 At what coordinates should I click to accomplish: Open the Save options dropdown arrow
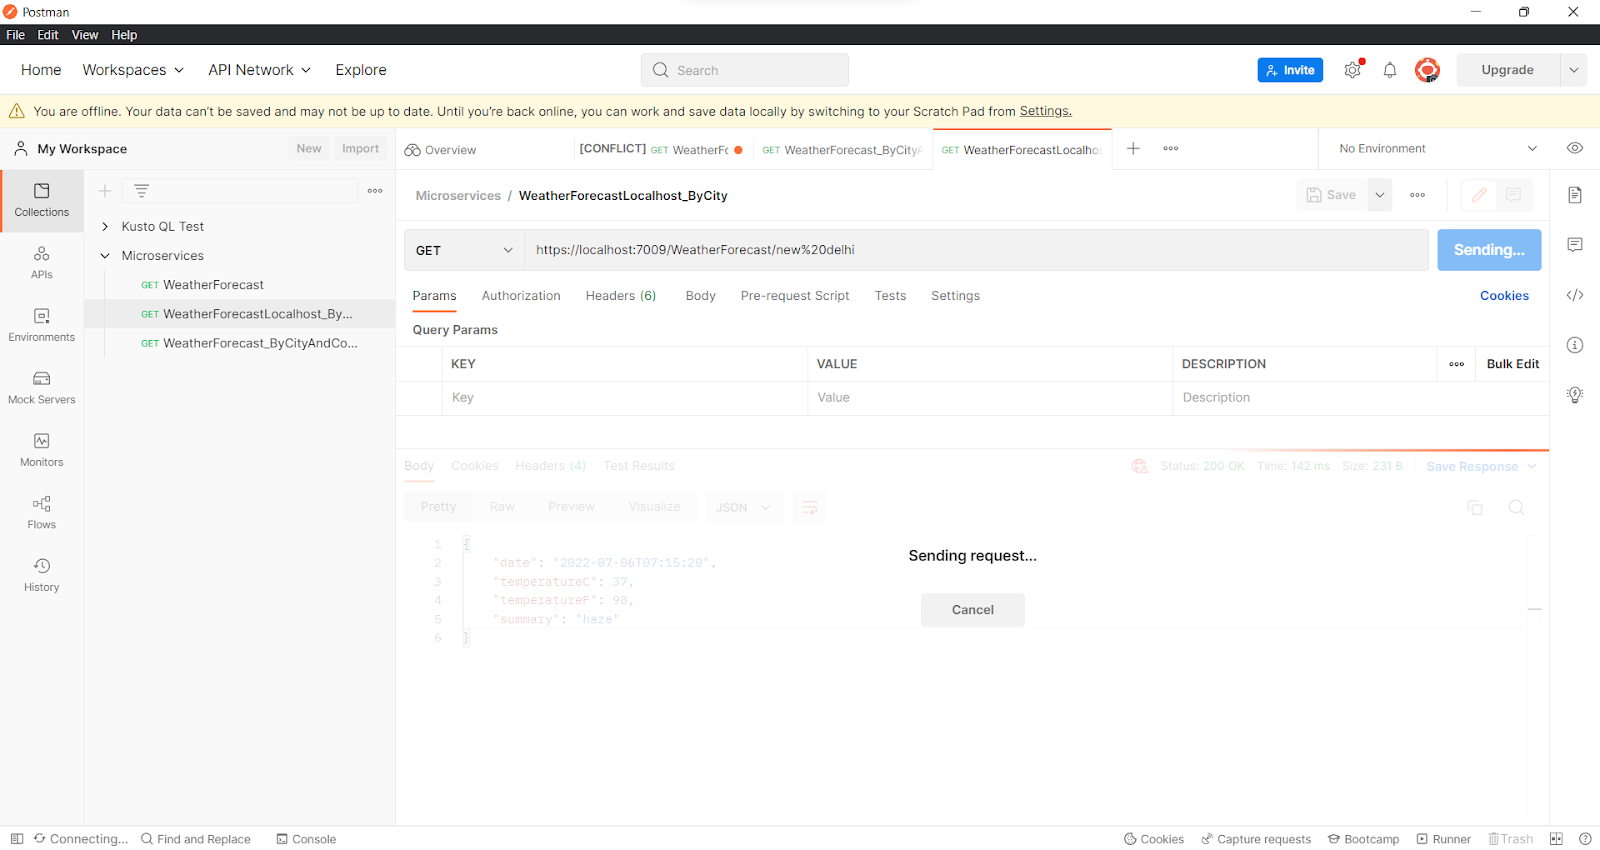[x=1380, y=195]
